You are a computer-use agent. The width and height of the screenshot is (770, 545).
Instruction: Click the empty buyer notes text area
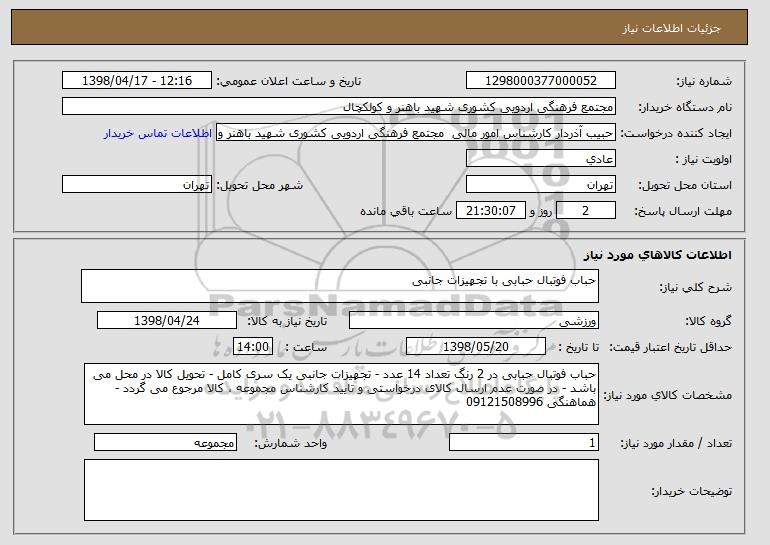coord(341,490)
